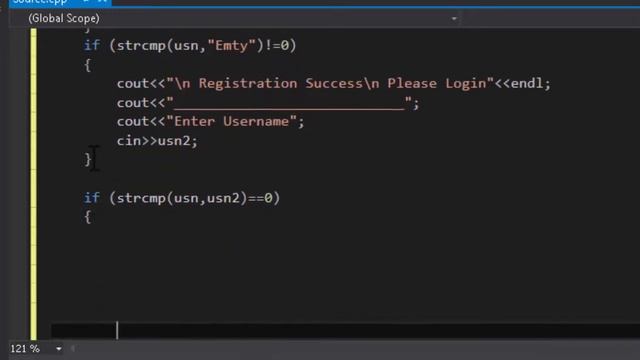This screenshot has height=360, width=640.
Task: Click the 'Enter Username' cout line
Action: tap(210, 122)
